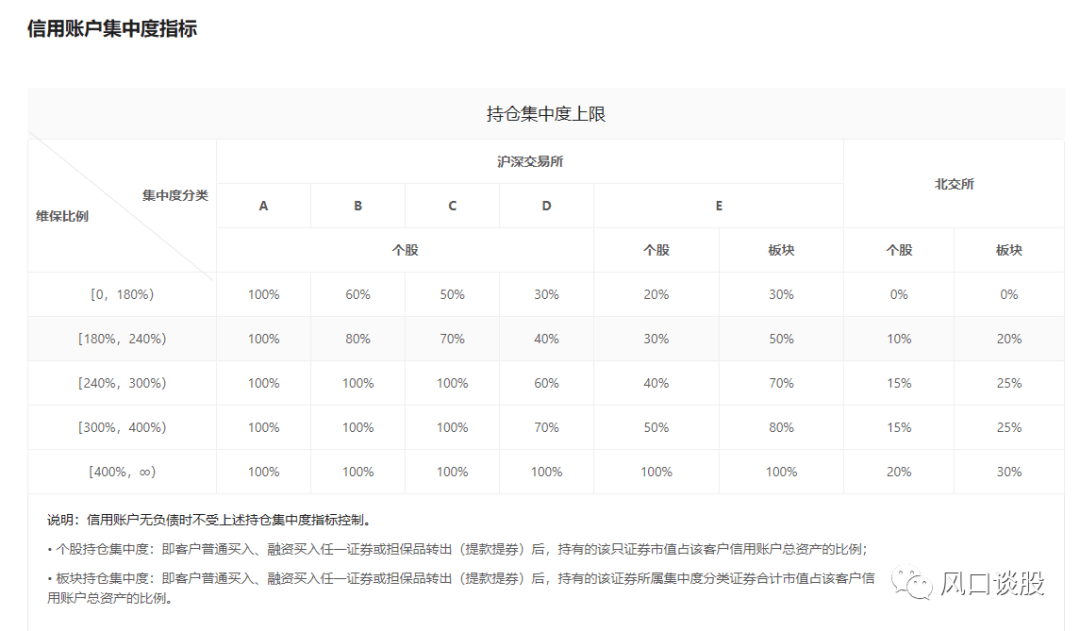Click the row labeled [400%，∞)
Screen dimensions: 1080x631
122,471
